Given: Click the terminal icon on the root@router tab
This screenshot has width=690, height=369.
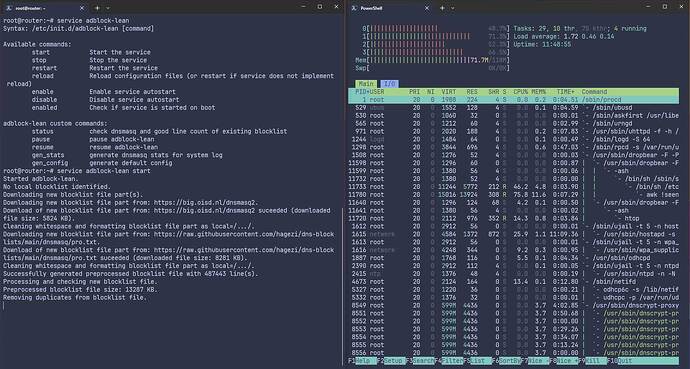Looking at the screenshot, I should click(9, 8).
